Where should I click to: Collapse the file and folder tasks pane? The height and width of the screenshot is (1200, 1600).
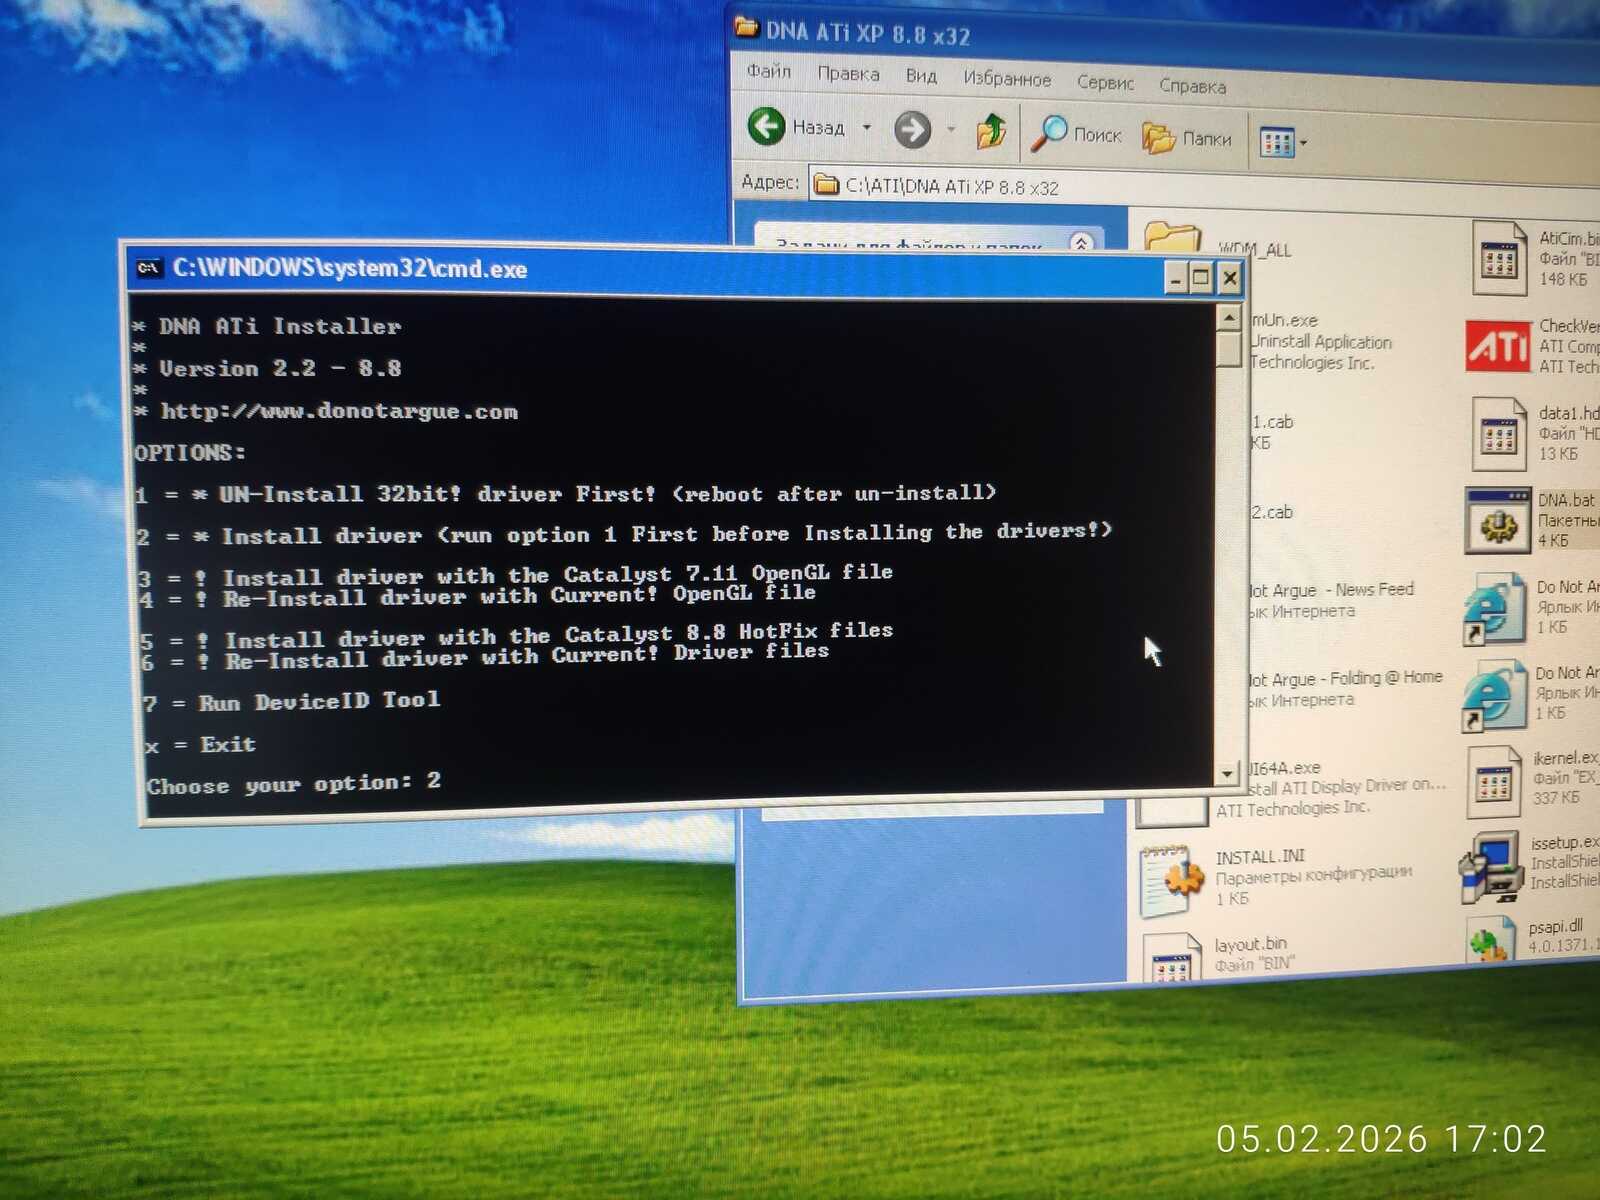1081,243
